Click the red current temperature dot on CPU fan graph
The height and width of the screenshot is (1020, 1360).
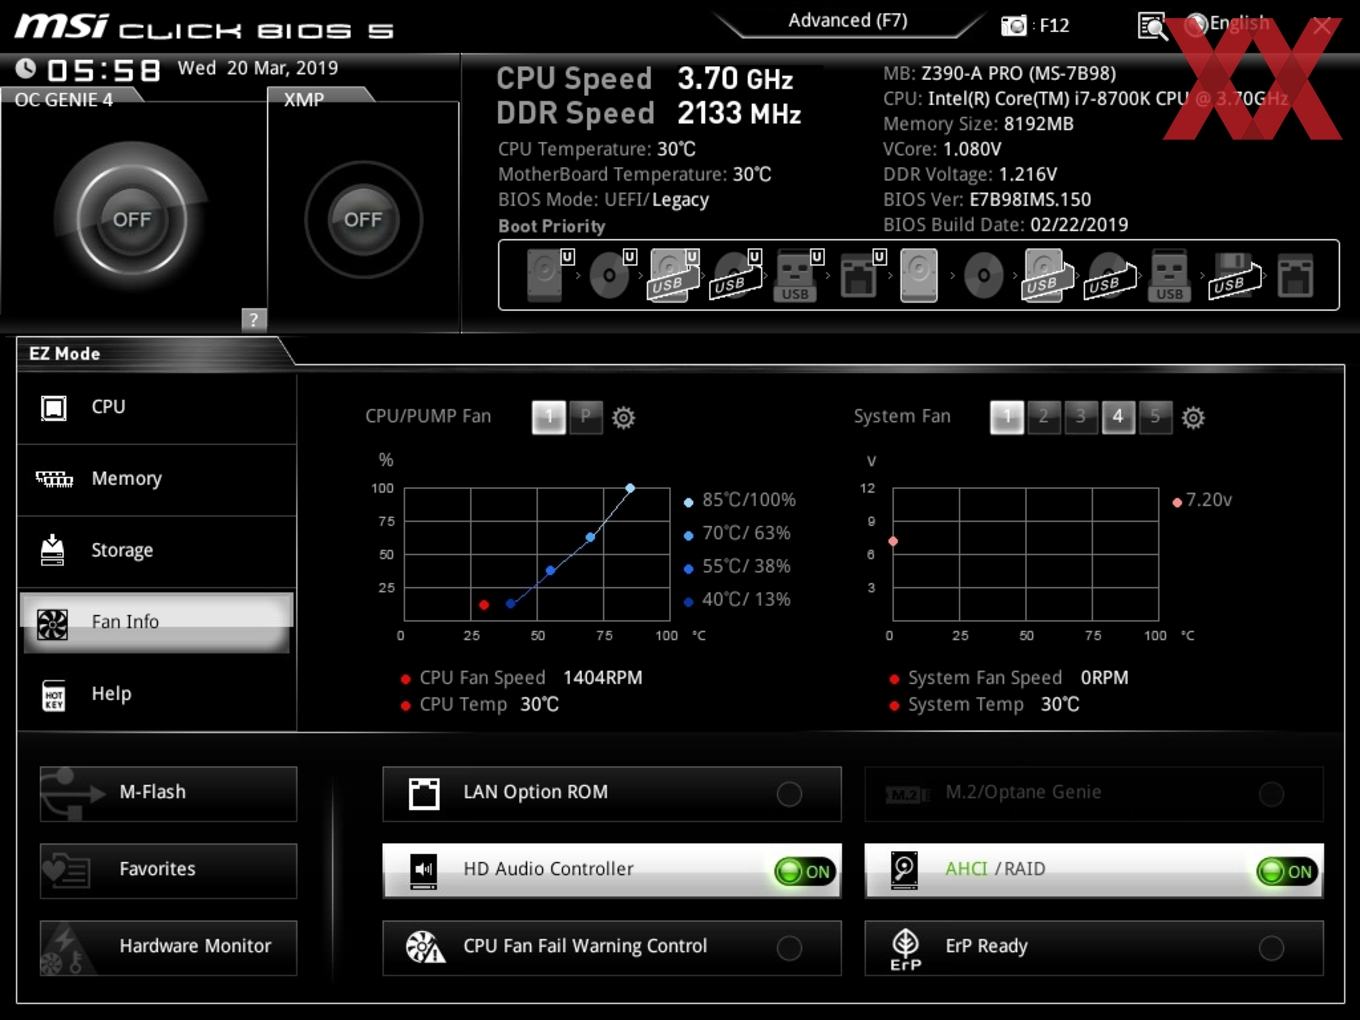coord(484,604)
